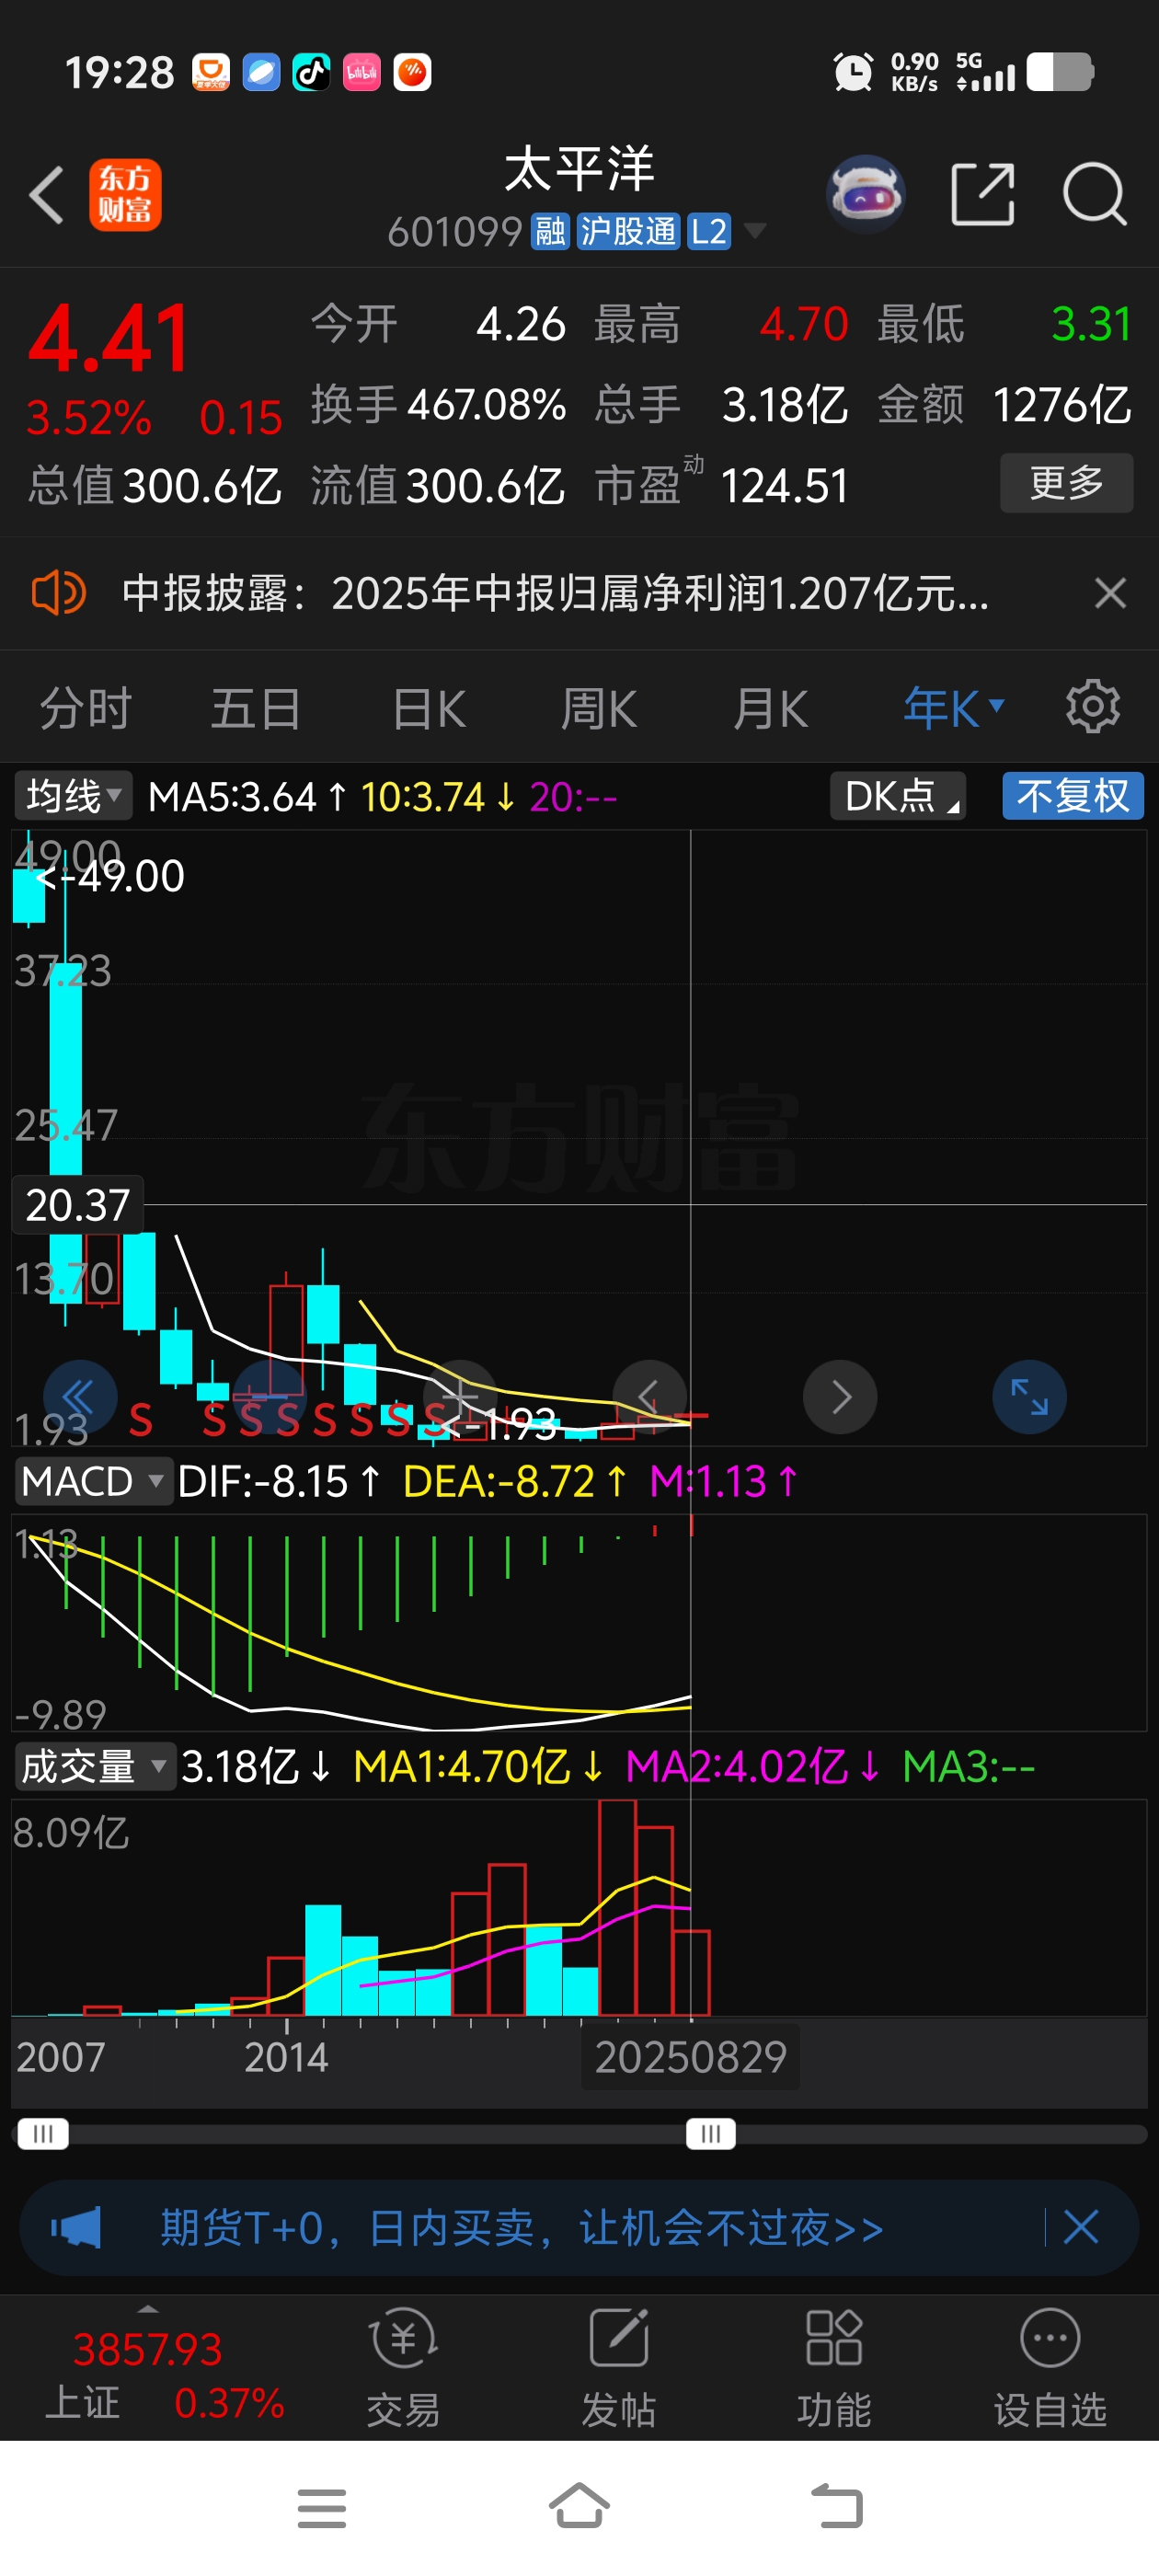
Task: Tap 市盈 124.51 value
Action: tap(784, 486)
